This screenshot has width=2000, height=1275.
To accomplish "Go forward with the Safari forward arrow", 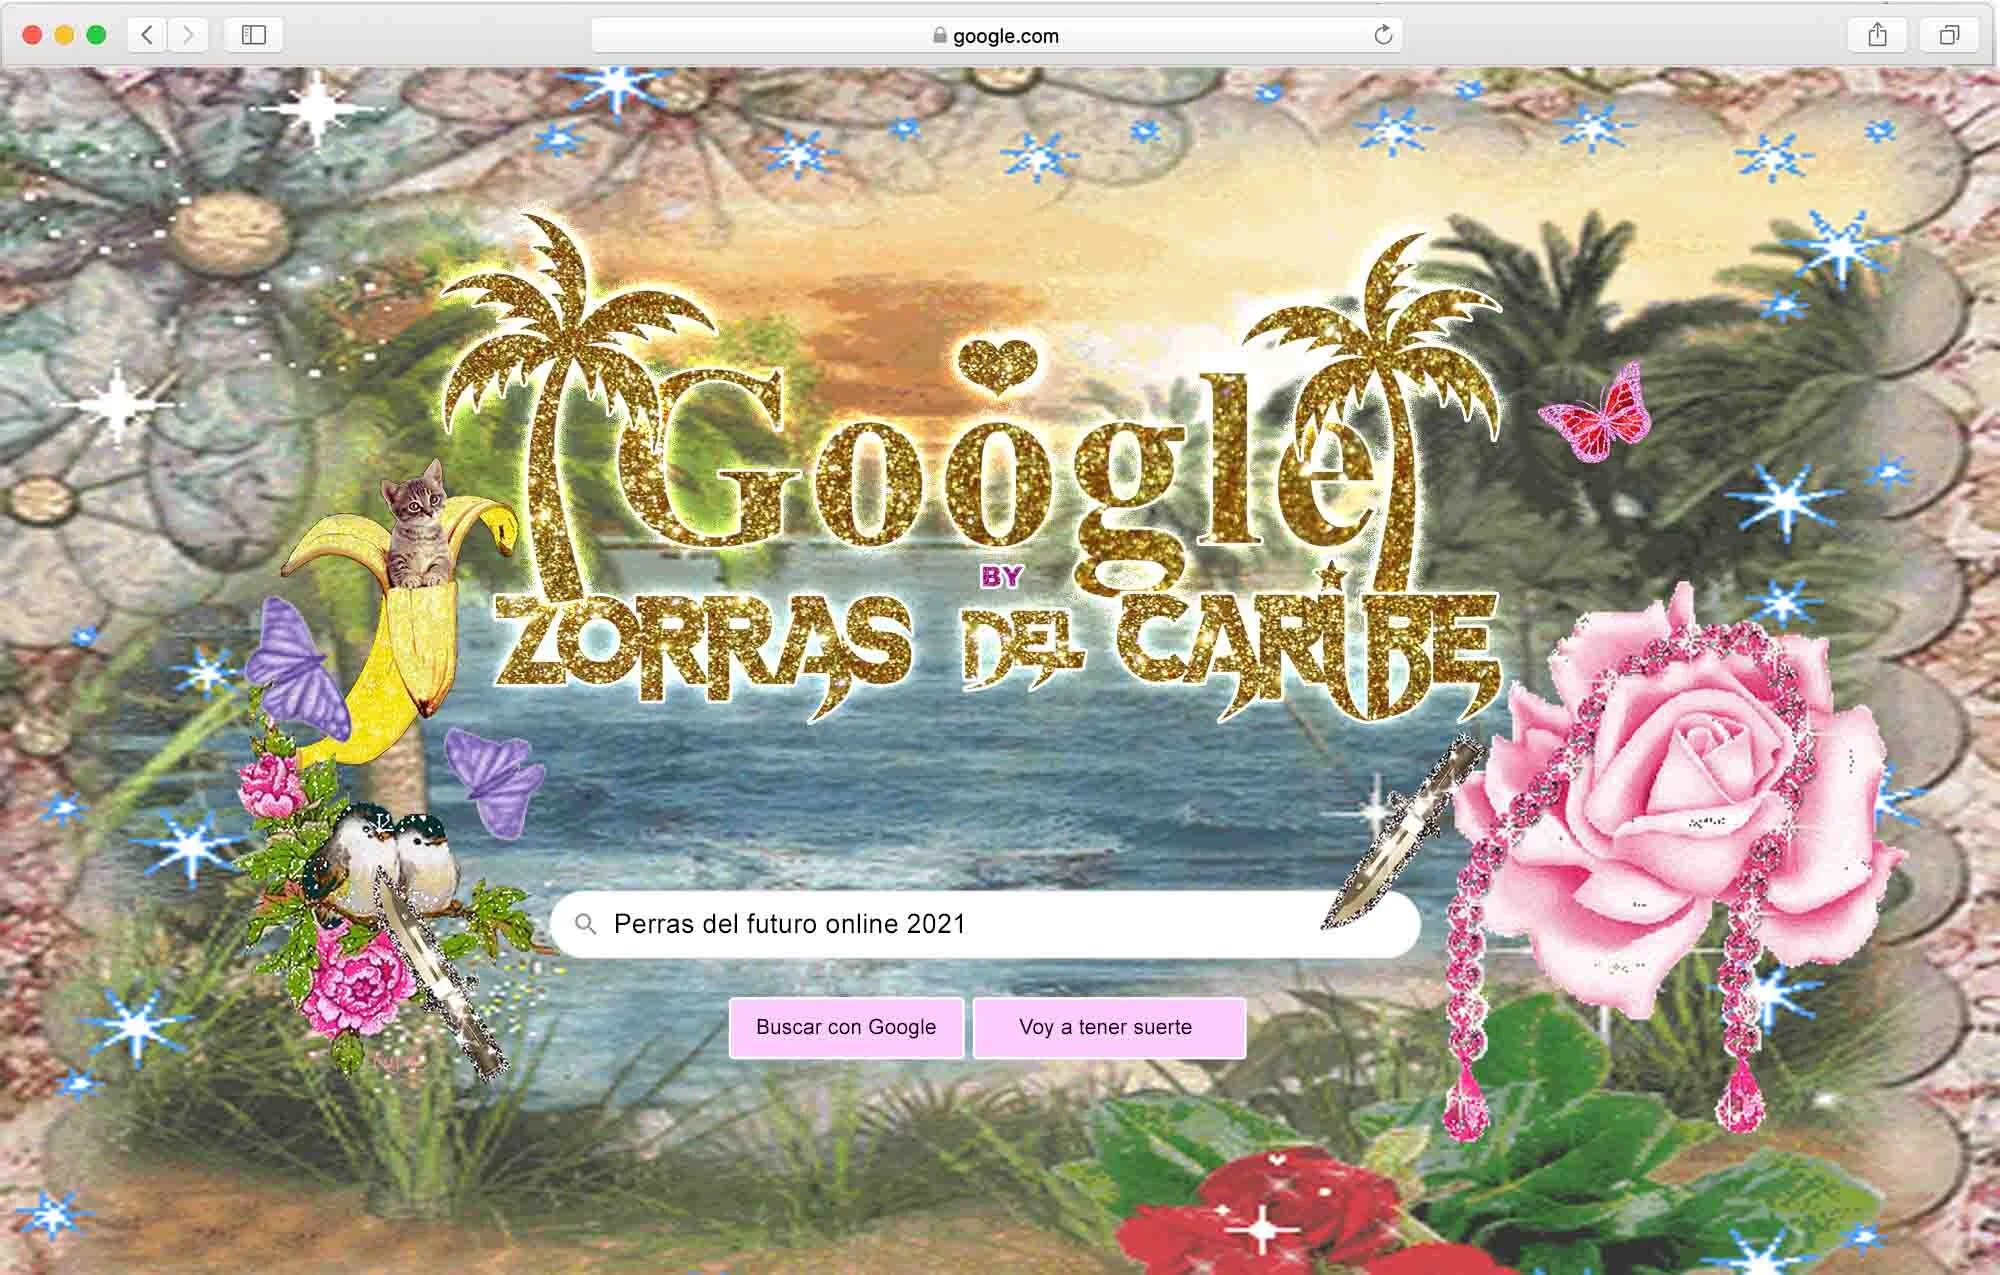I will (187, 35).
